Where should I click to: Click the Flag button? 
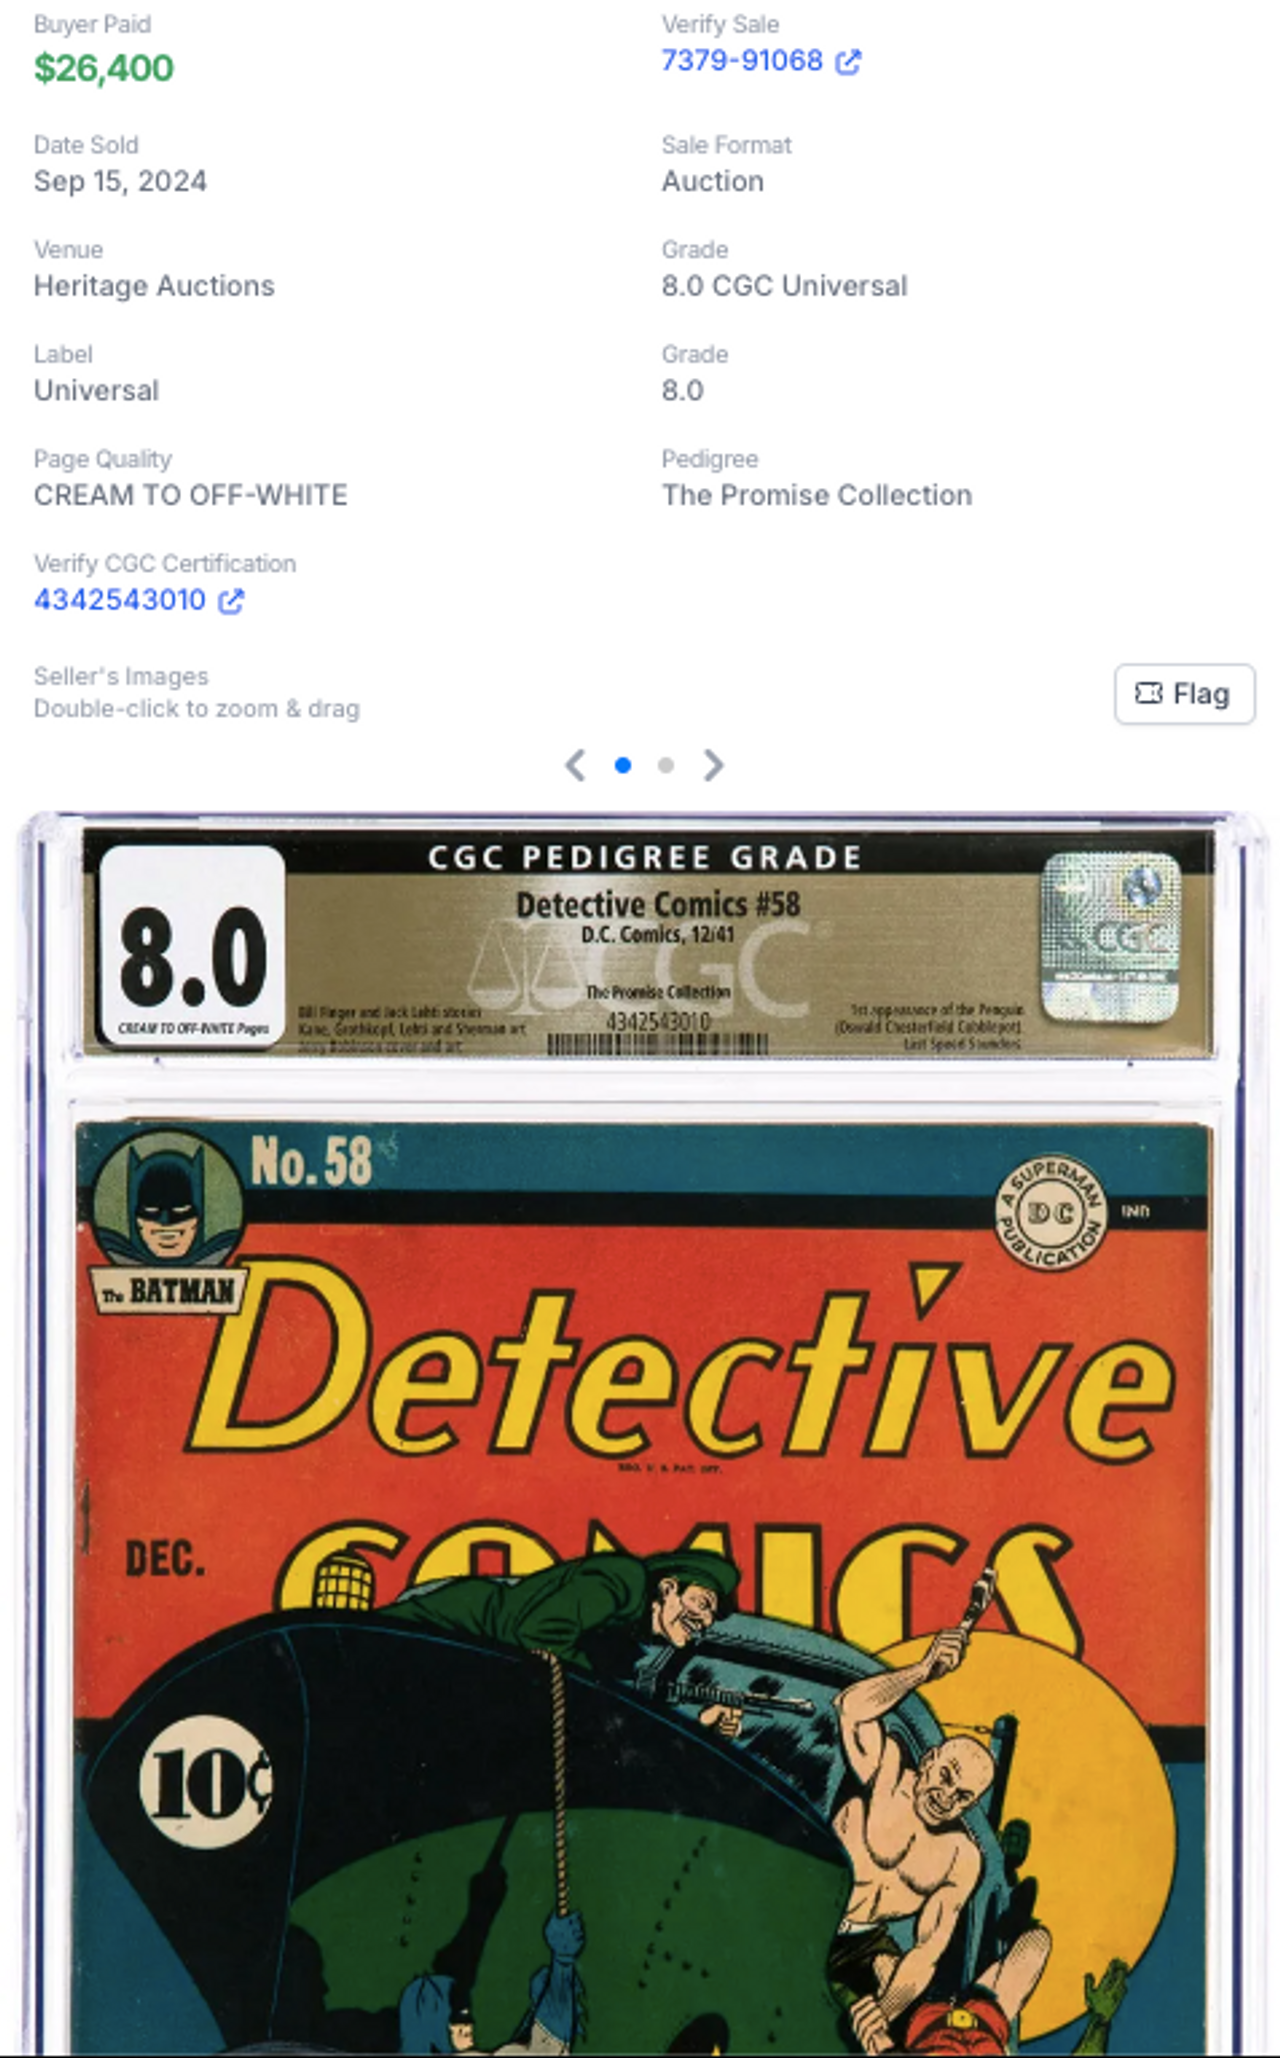(1184, 694)
